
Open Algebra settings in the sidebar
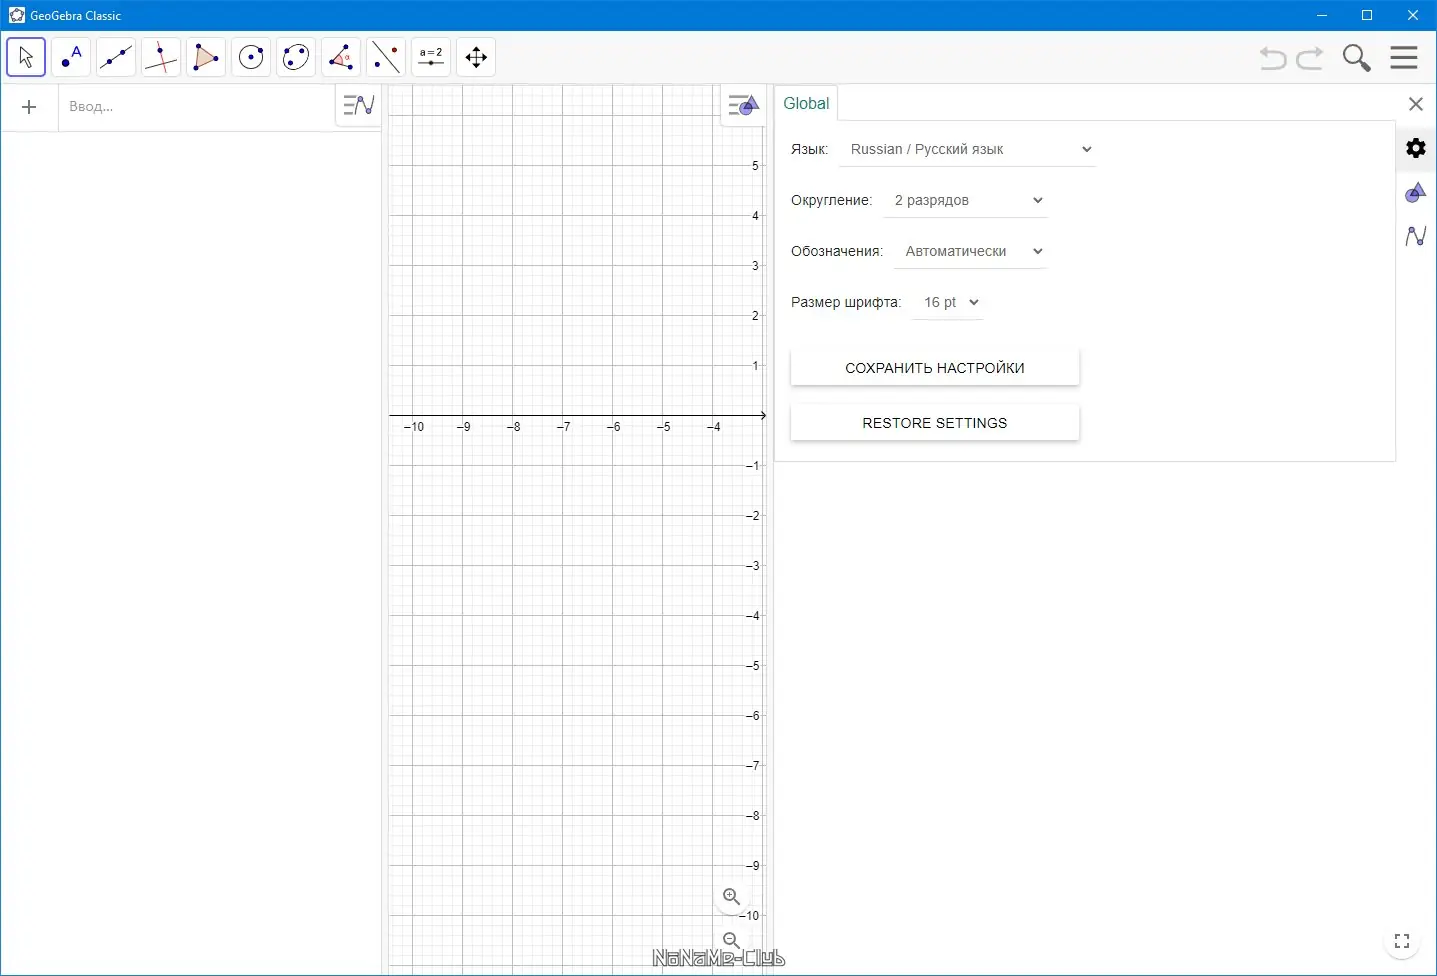(1416, 236)
